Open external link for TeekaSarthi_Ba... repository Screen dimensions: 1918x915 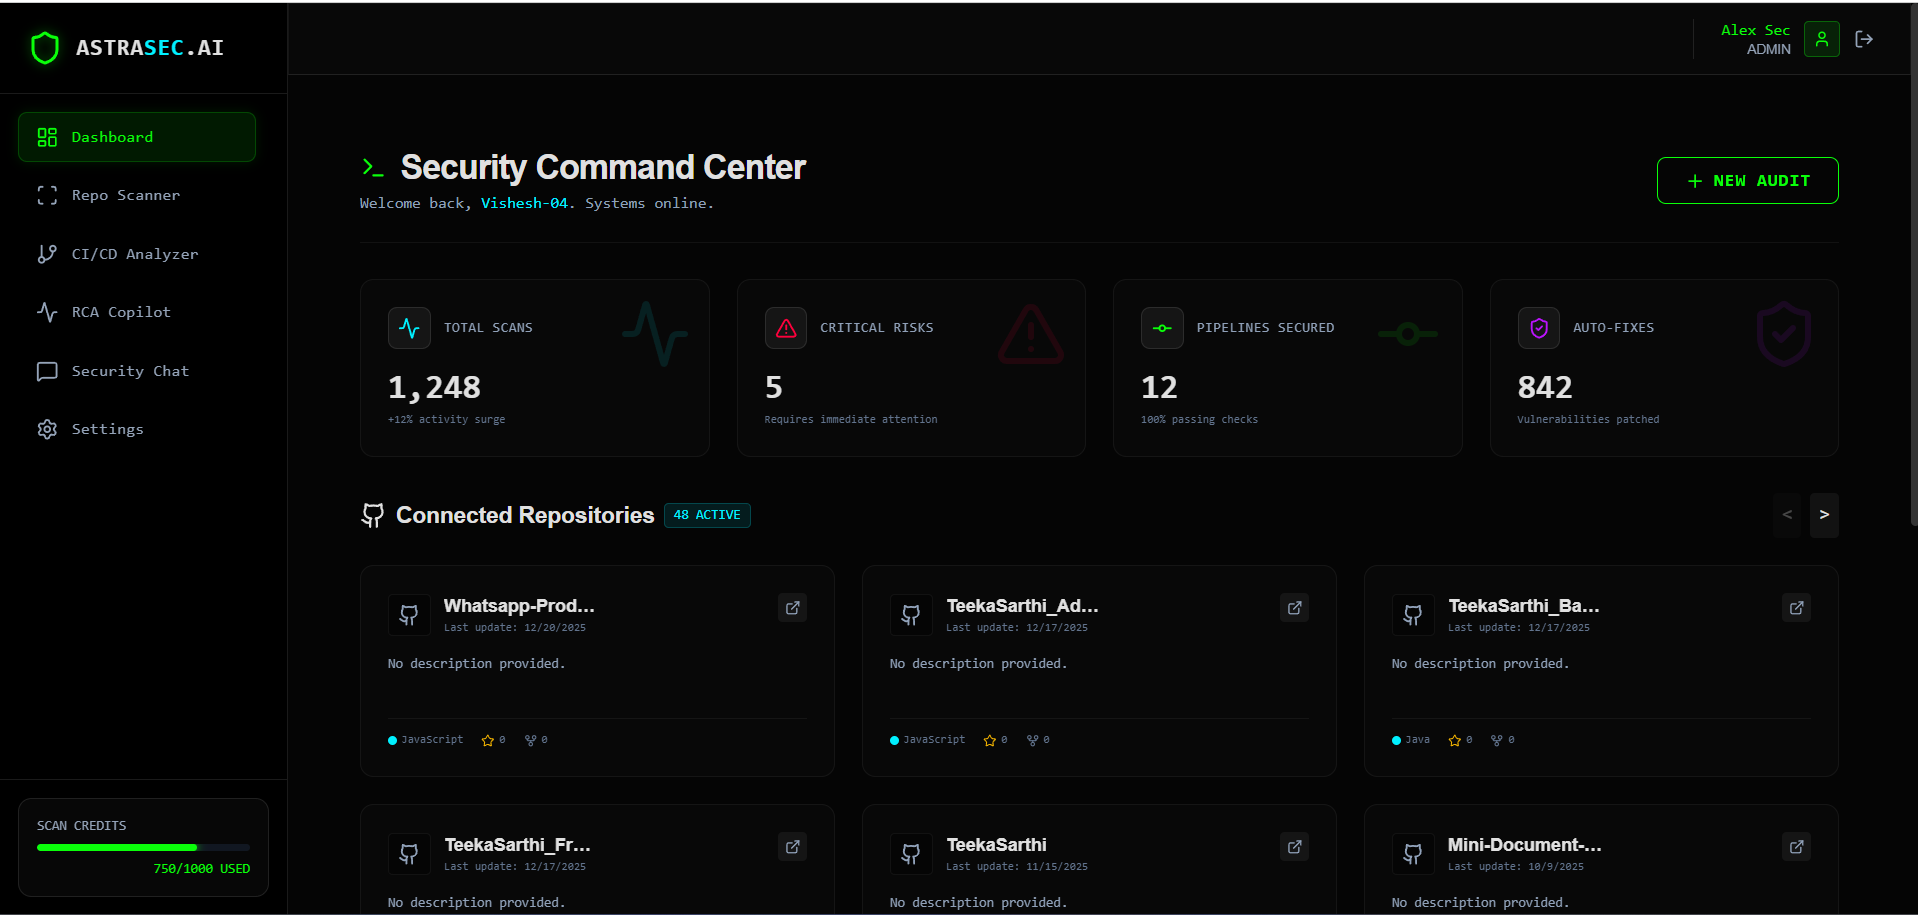[1797, 608]
